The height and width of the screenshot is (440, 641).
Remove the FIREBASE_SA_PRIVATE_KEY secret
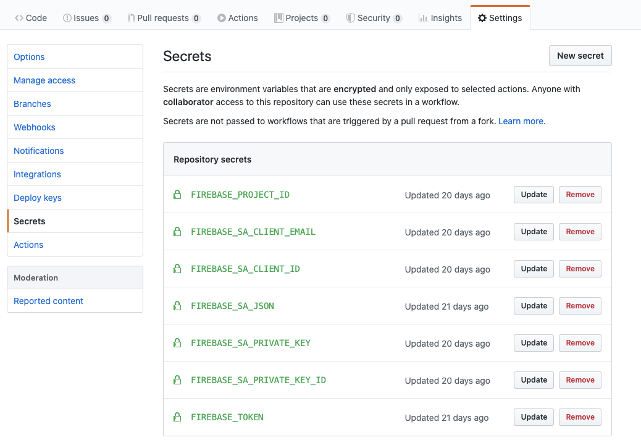tap(580, 343)
